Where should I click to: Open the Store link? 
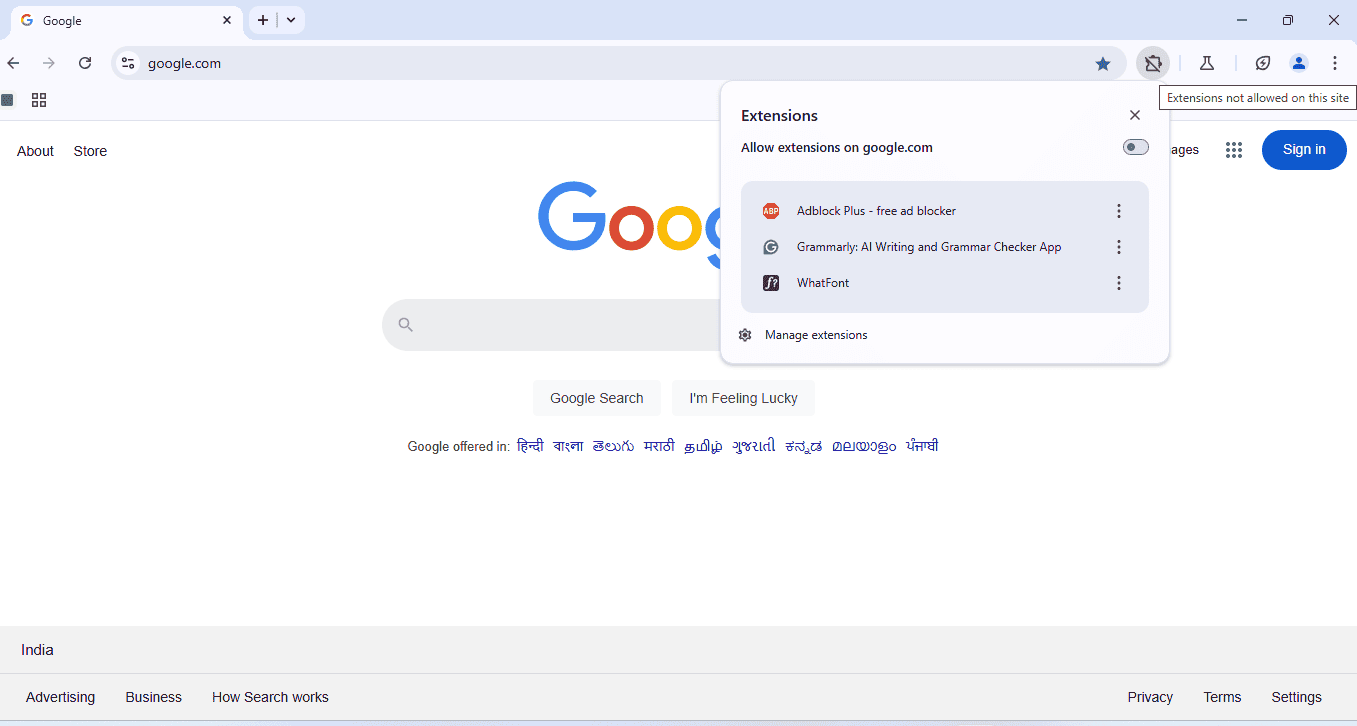pyautogui.click(x=90, y=151)
